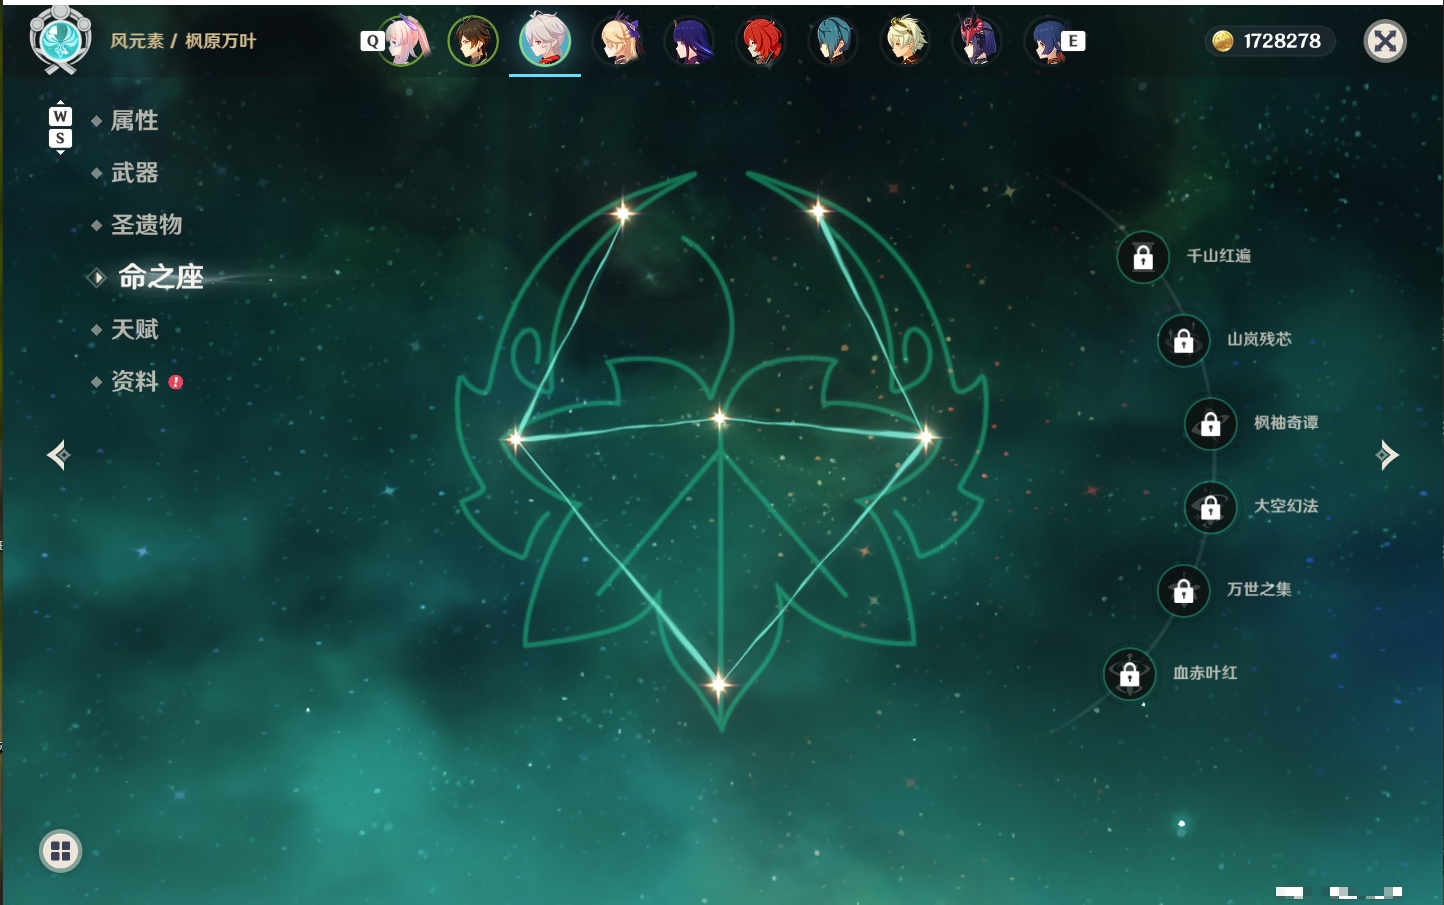Open the grid menu button at bottom left

(x=60, y=851)
